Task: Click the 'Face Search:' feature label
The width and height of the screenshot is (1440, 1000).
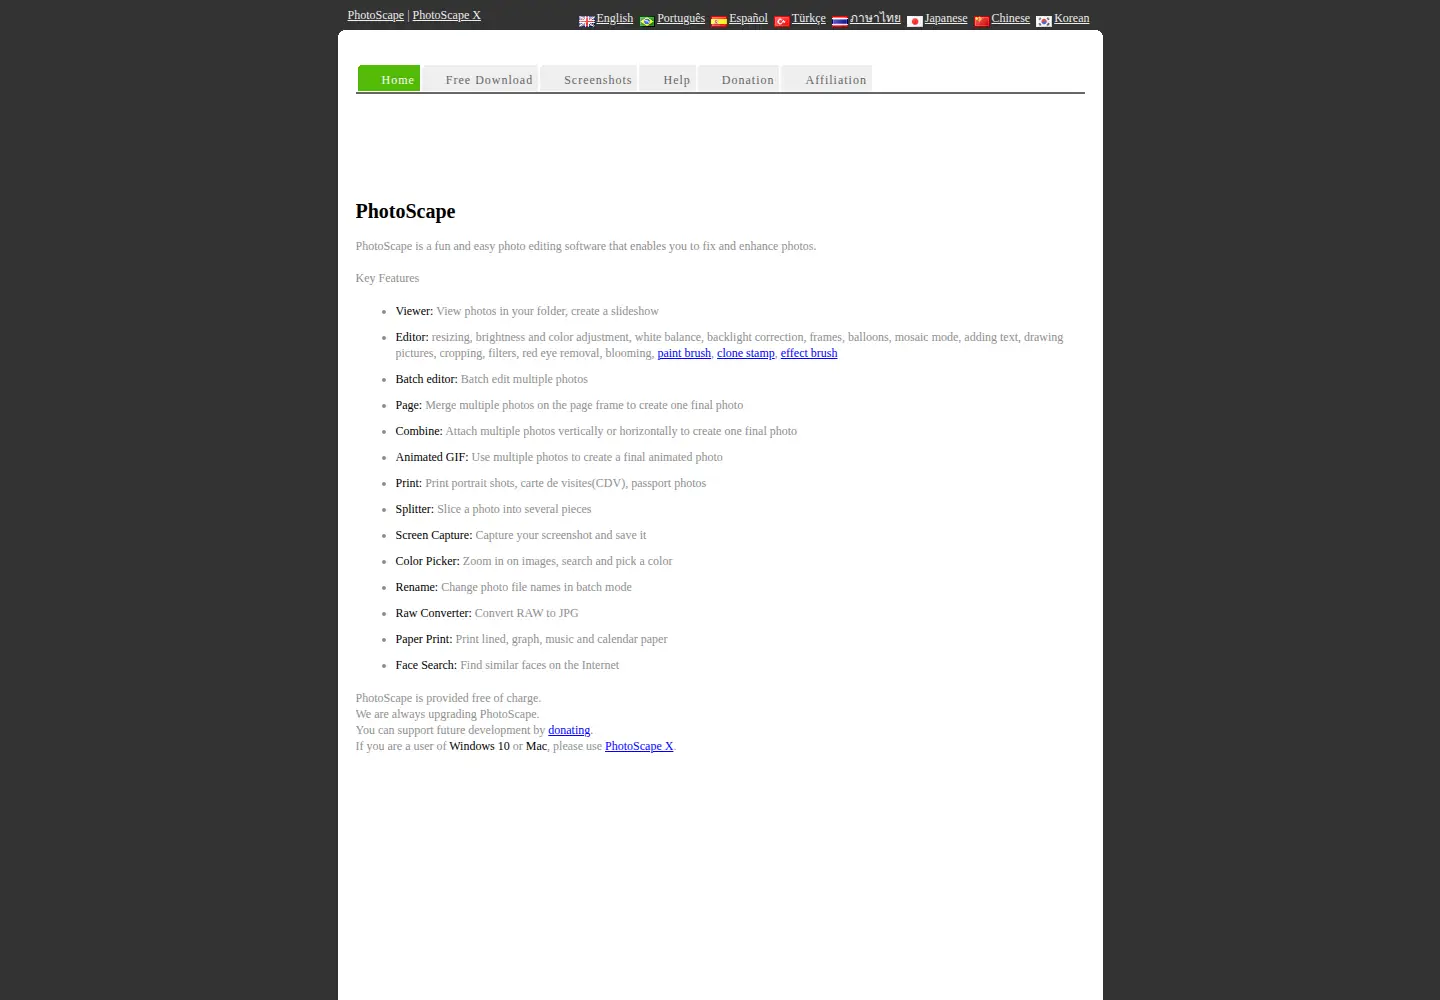Action: tap(426, 665)
